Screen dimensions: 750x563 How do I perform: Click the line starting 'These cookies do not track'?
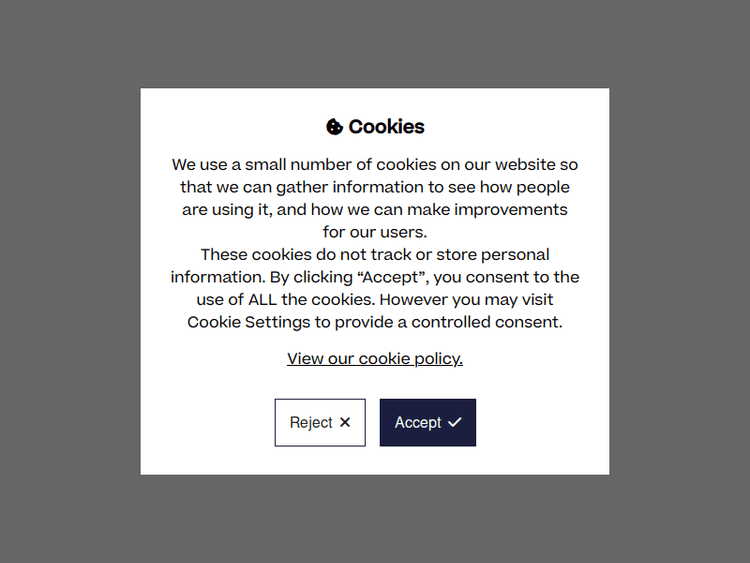click(x=375, y=254)
